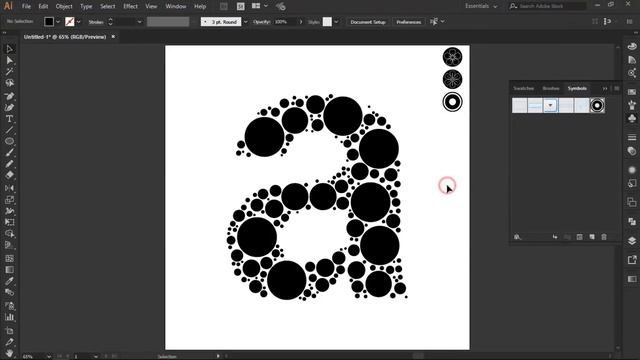Click the black fill color swatch
Screen dimensions: 640x360
(49, 22)
